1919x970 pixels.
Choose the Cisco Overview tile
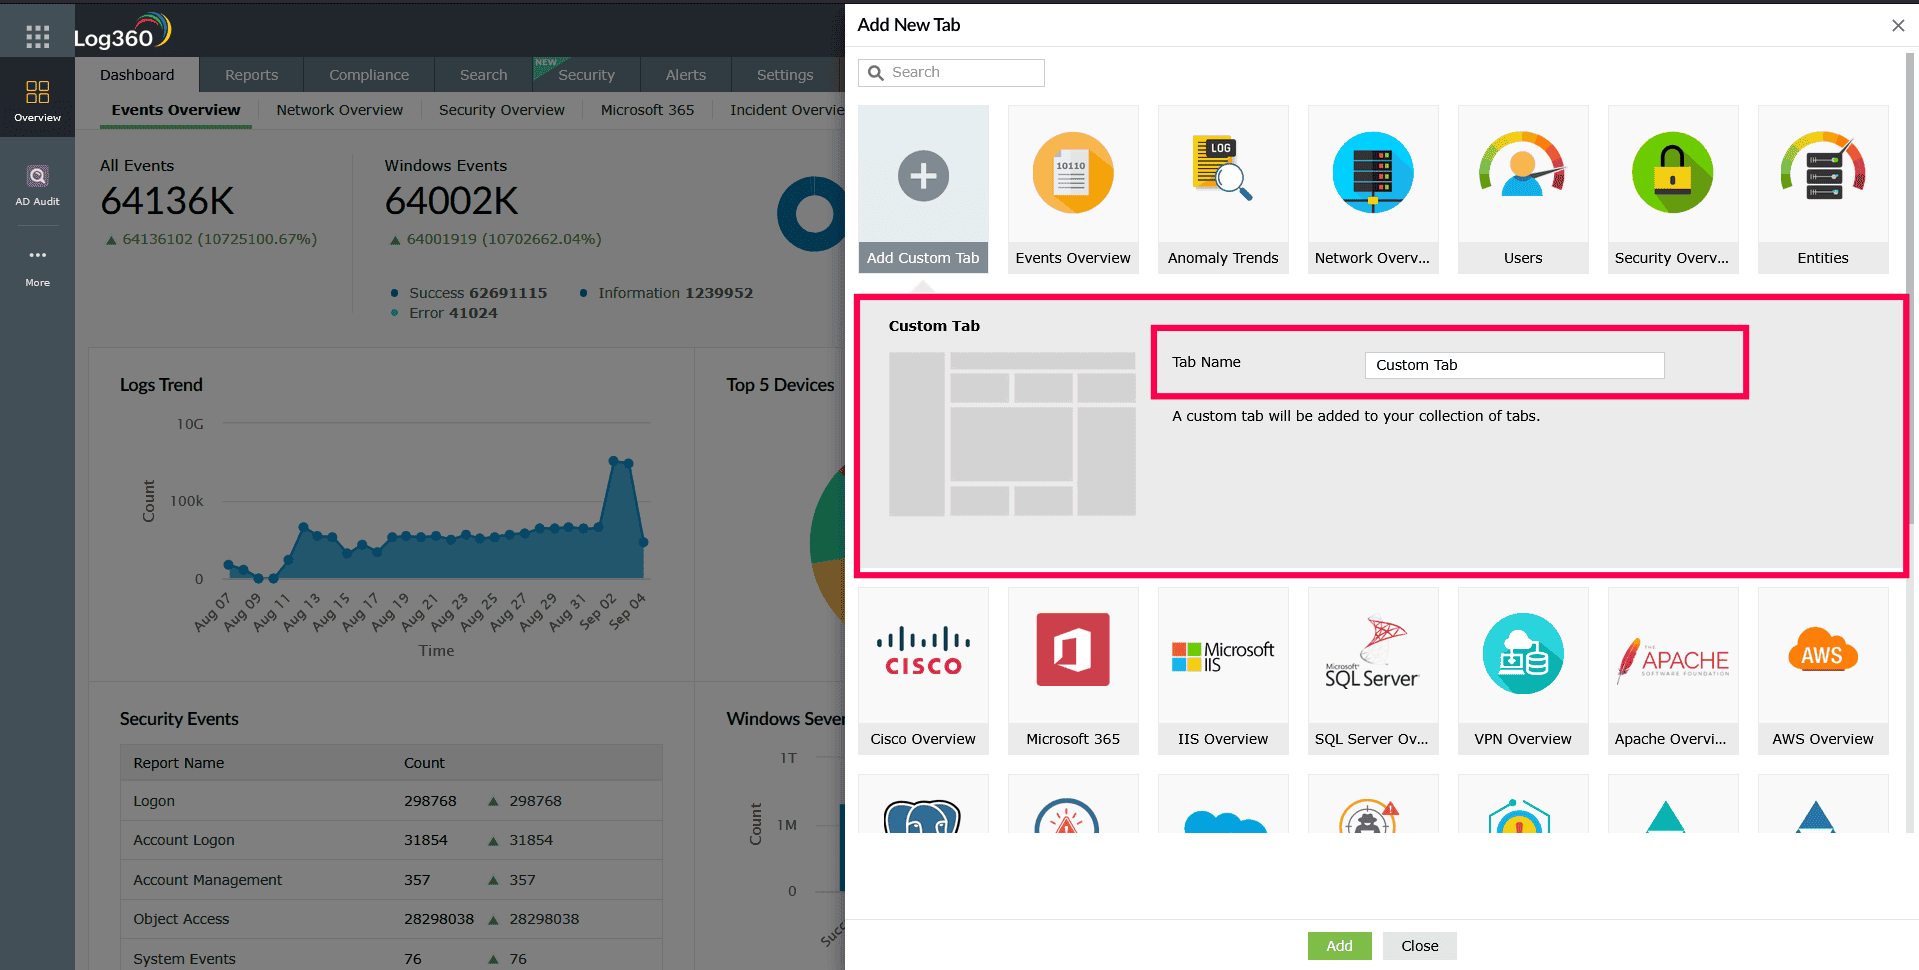click(x=923, y=670)
